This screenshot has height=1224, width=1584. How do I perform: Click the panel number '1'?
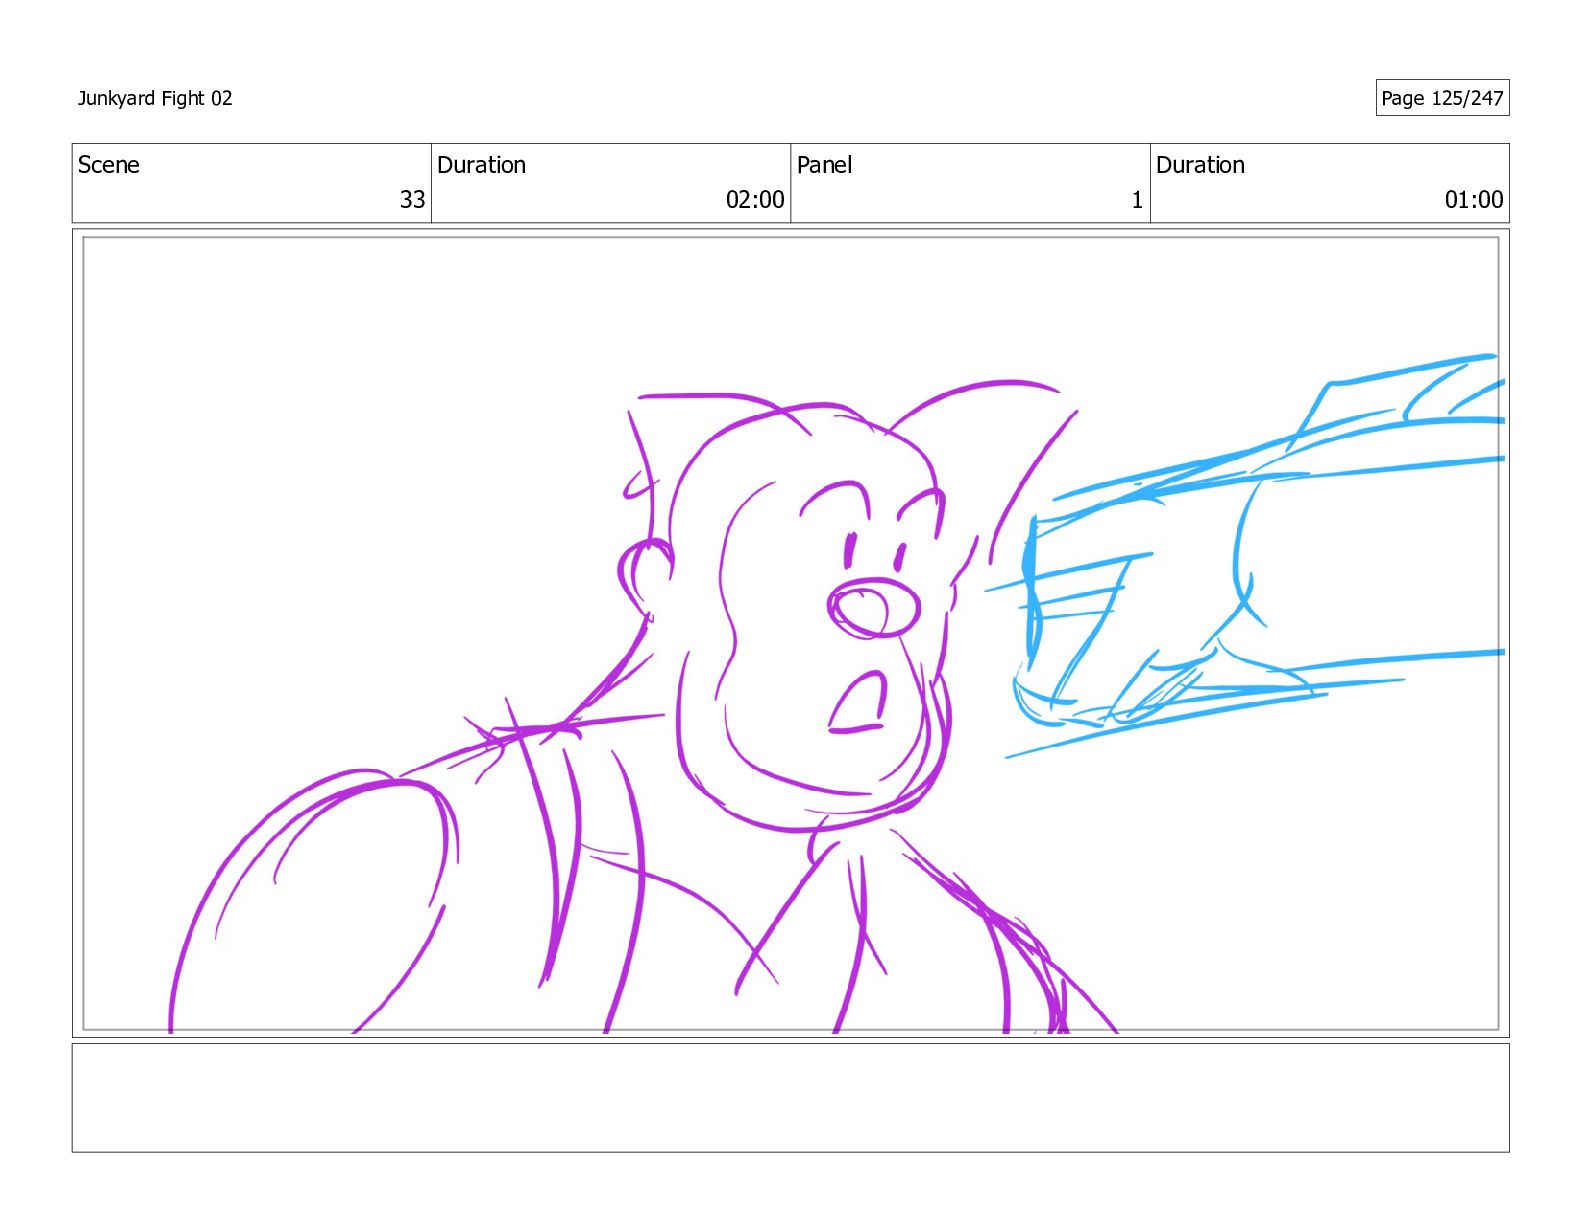click(1137, 200)
